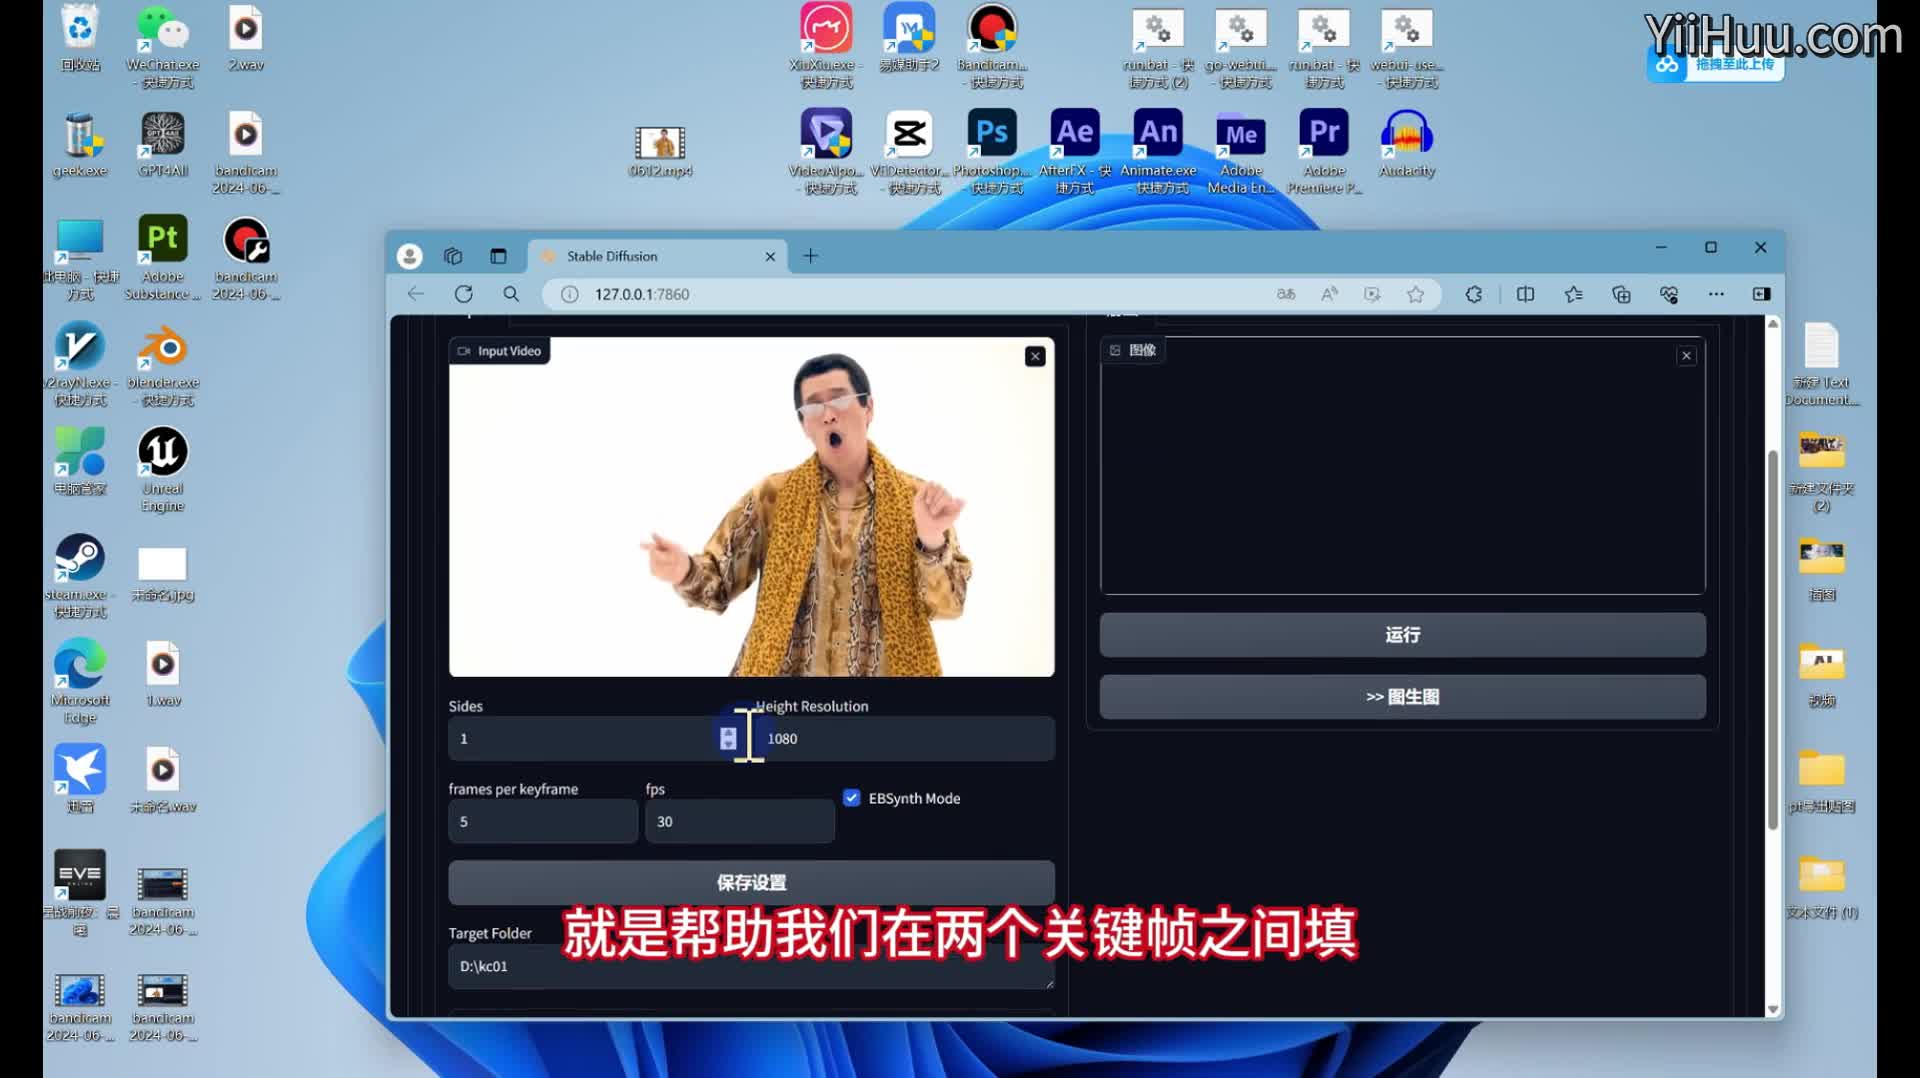The image size is (1920, 1078).
Task: Launch GPT4All desktop shortcut
Action: click(163, 145)
